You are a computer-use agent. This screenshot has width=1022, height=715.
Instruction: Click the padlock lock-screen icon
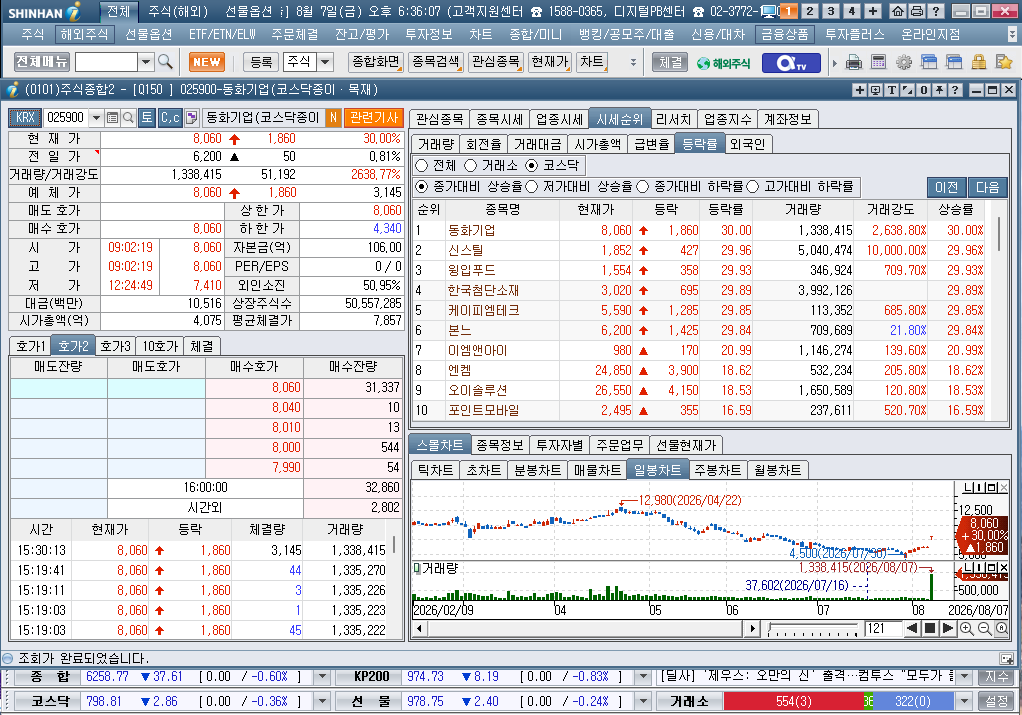tap(978, 63)
